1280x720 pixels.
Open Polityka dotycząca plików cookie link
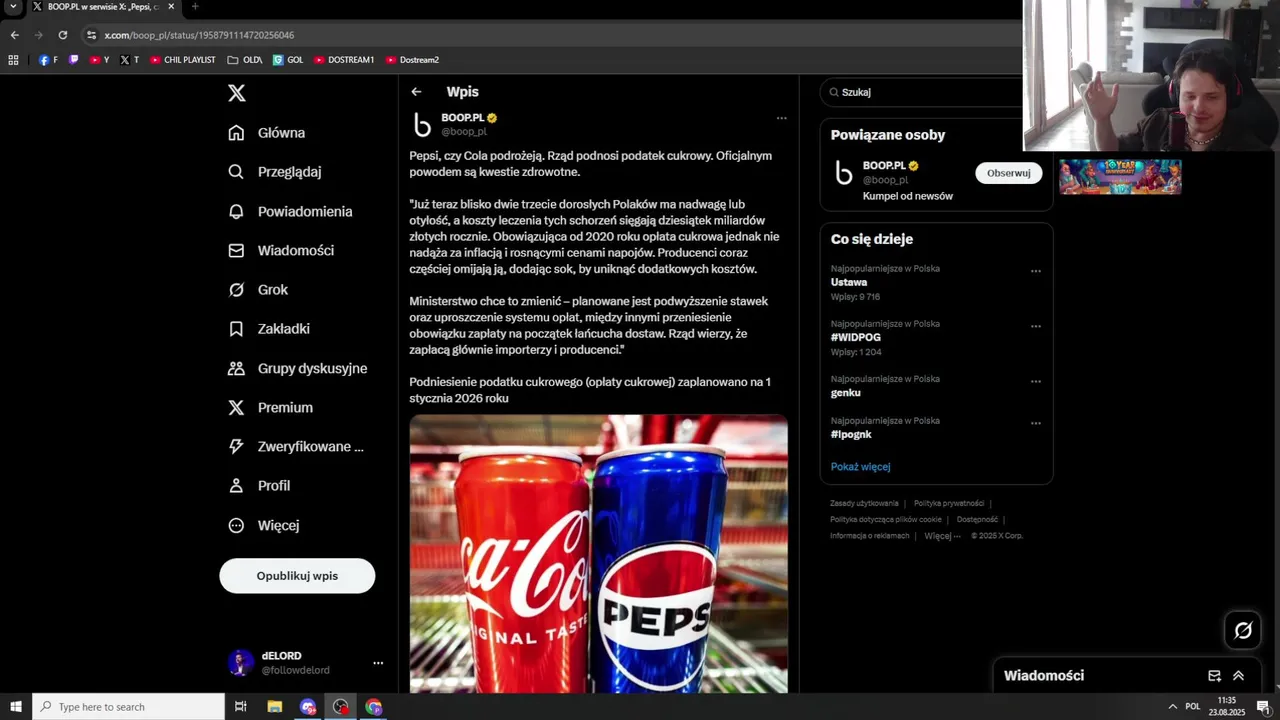click(x=886, y=519)
